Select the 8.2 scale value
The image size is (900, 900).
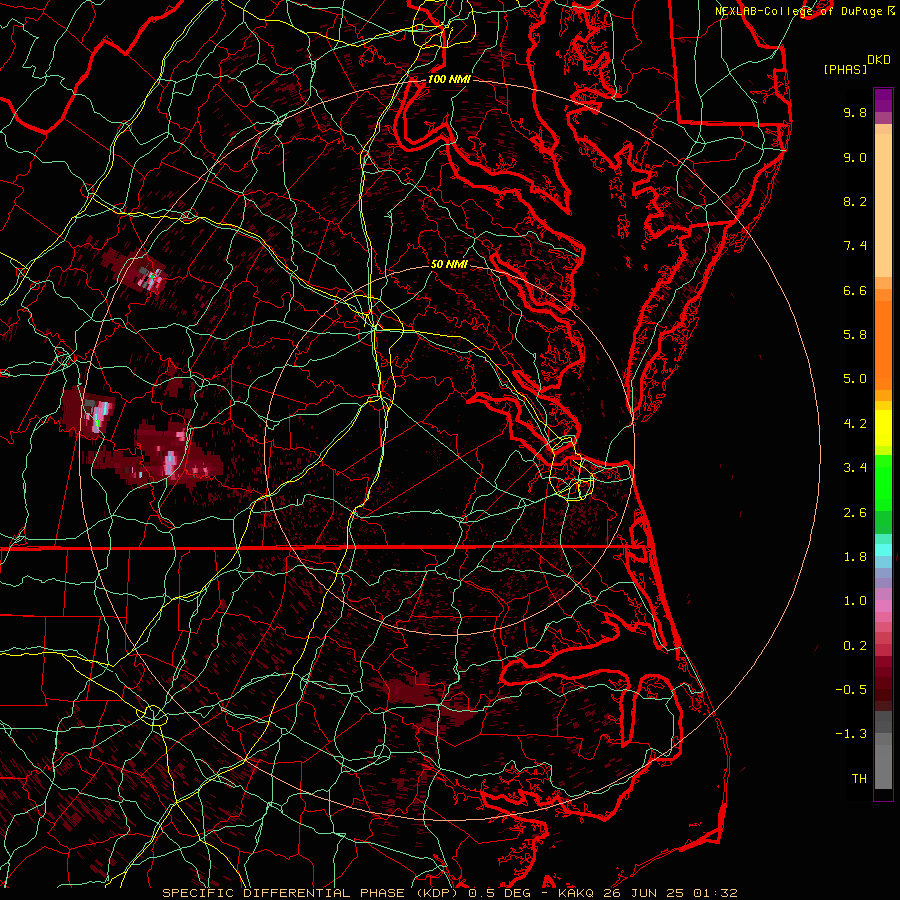click(855, 201)
